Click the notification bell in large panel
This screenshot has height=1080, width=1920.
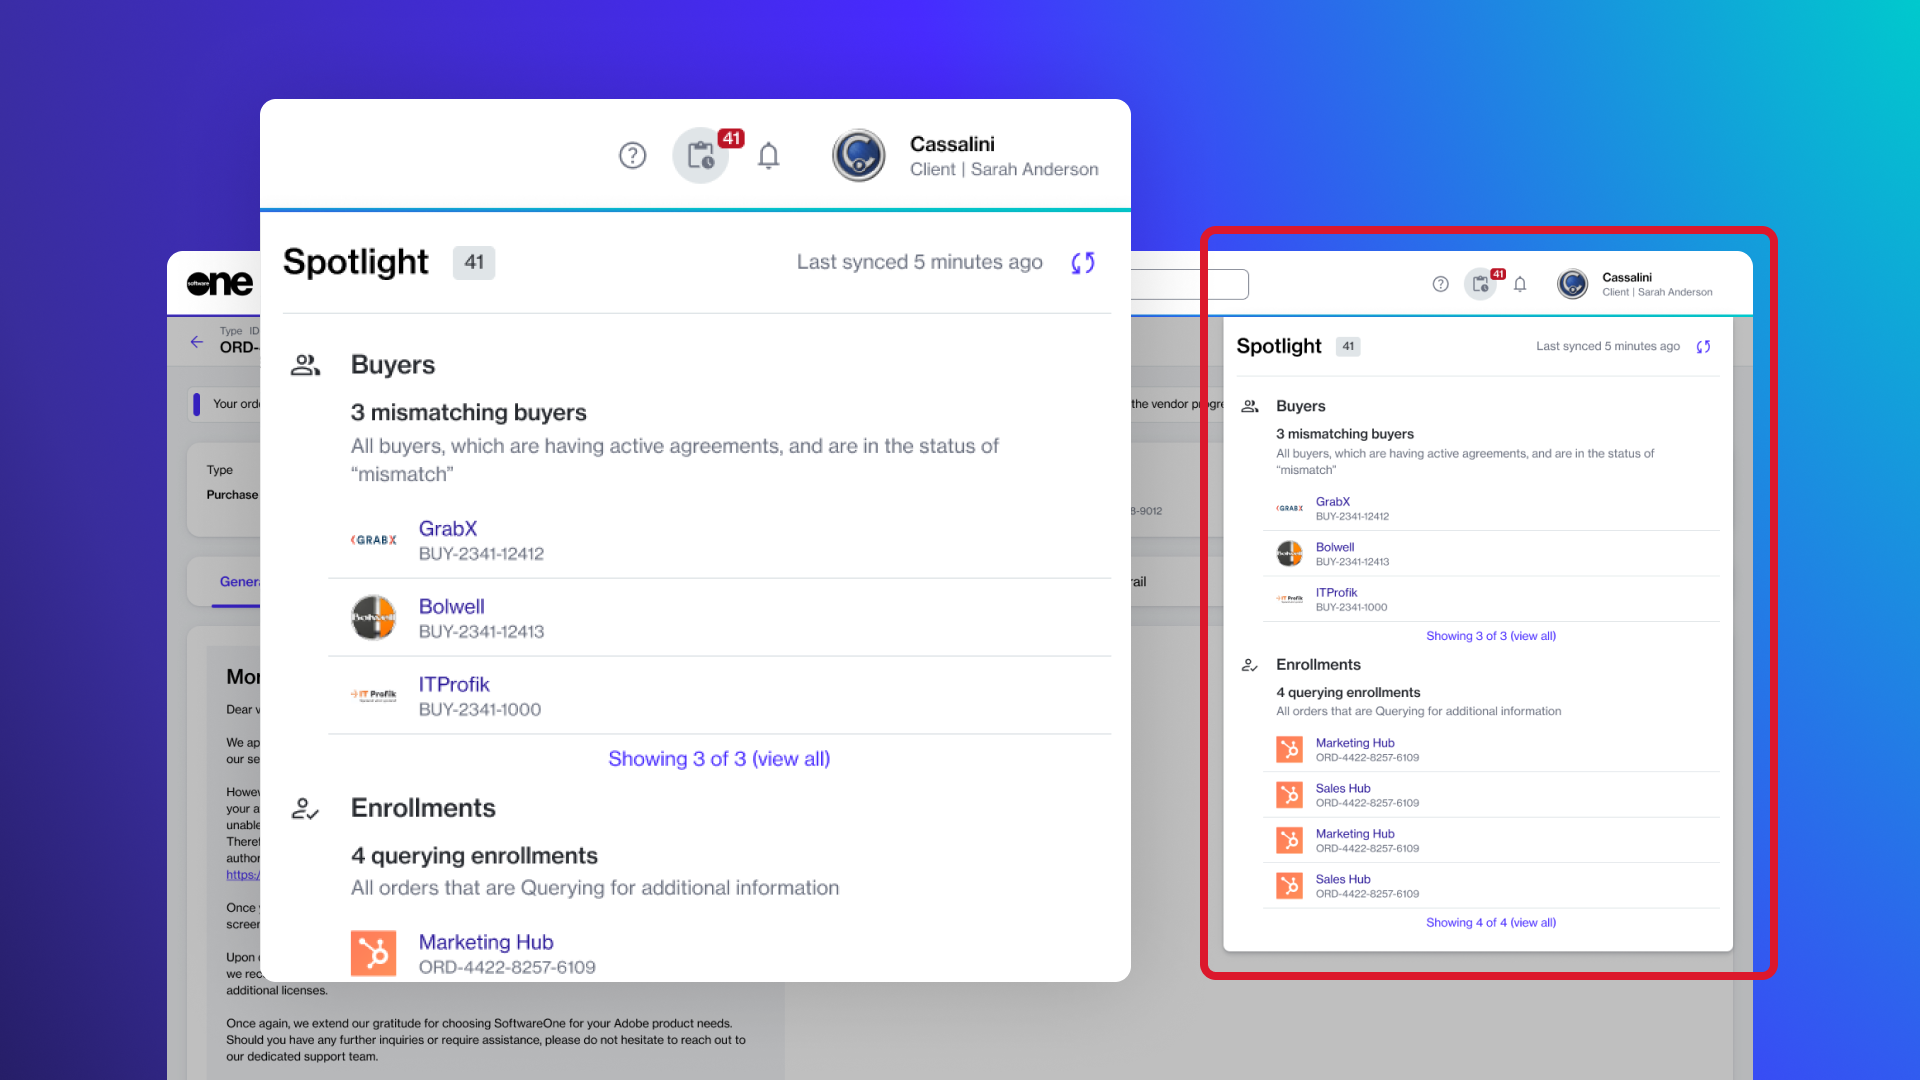[x=768, y=156]
